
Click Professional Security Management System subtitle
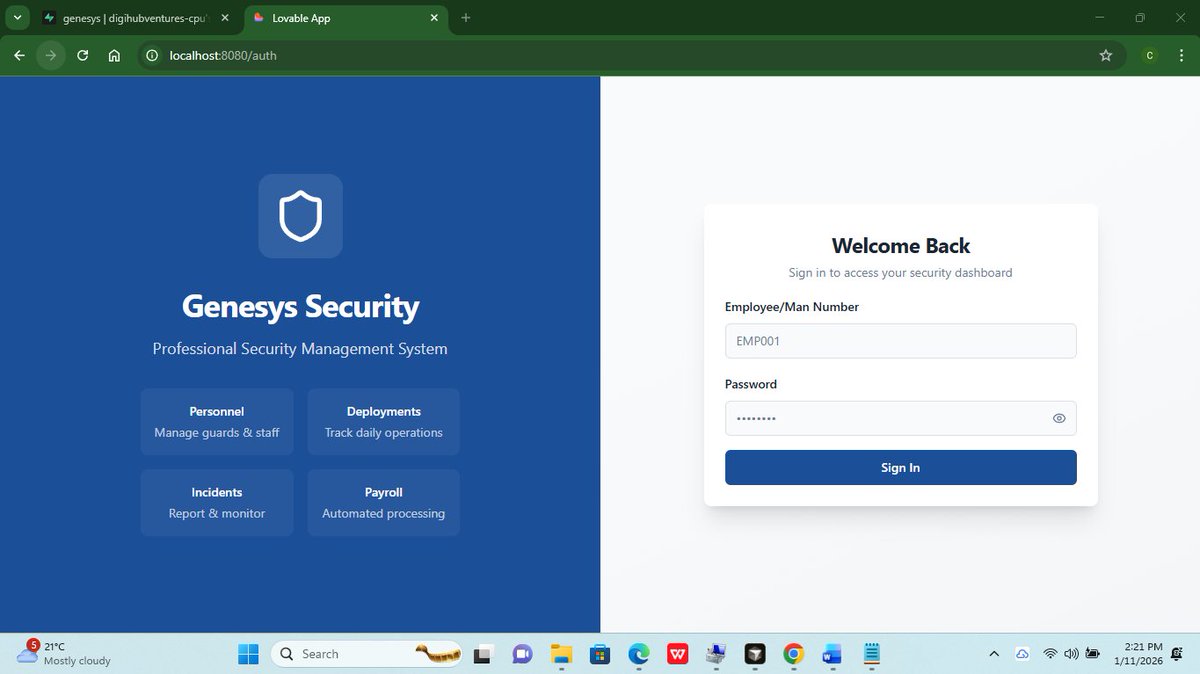[x=300, y=349]
